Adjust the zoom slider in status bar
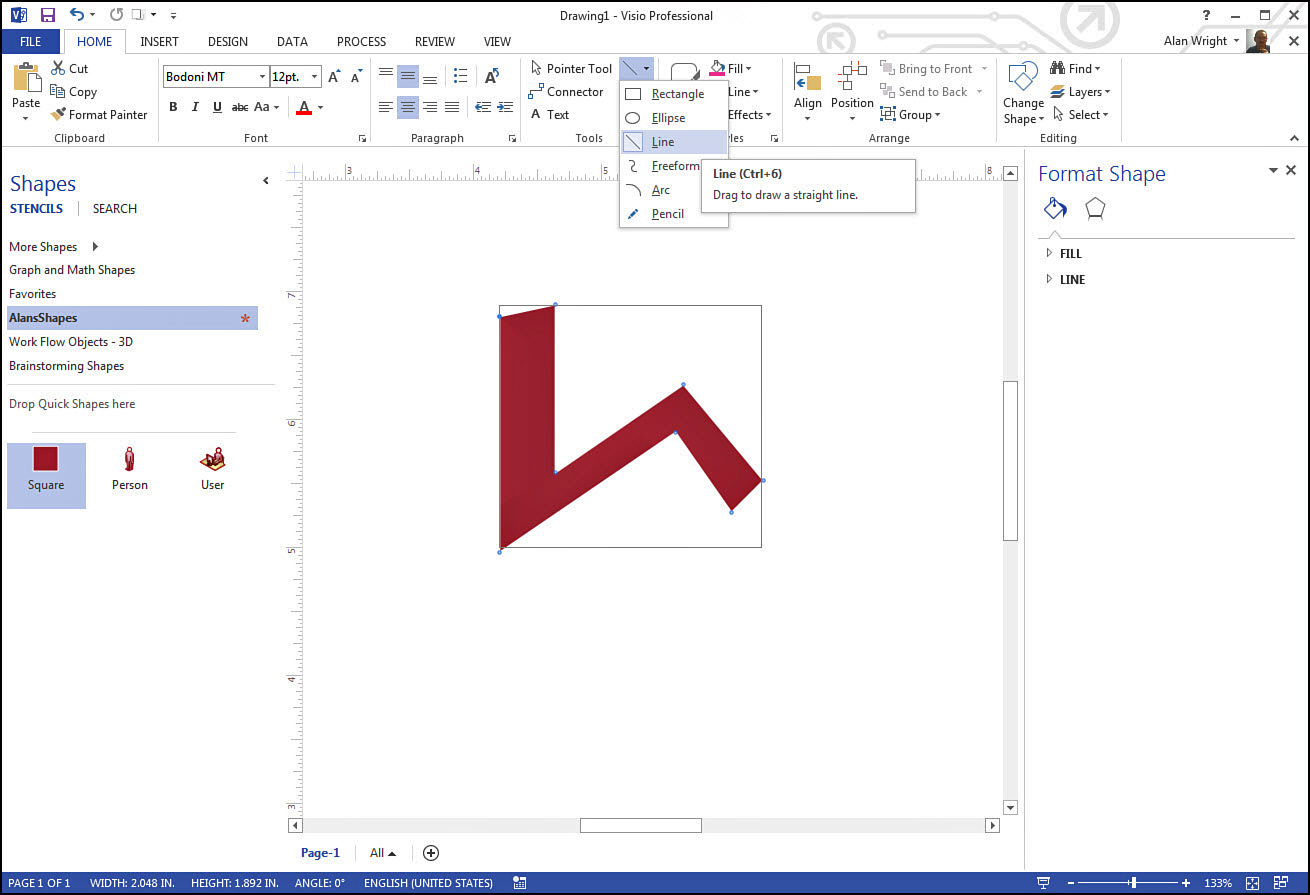 [x=1133, y=883]
